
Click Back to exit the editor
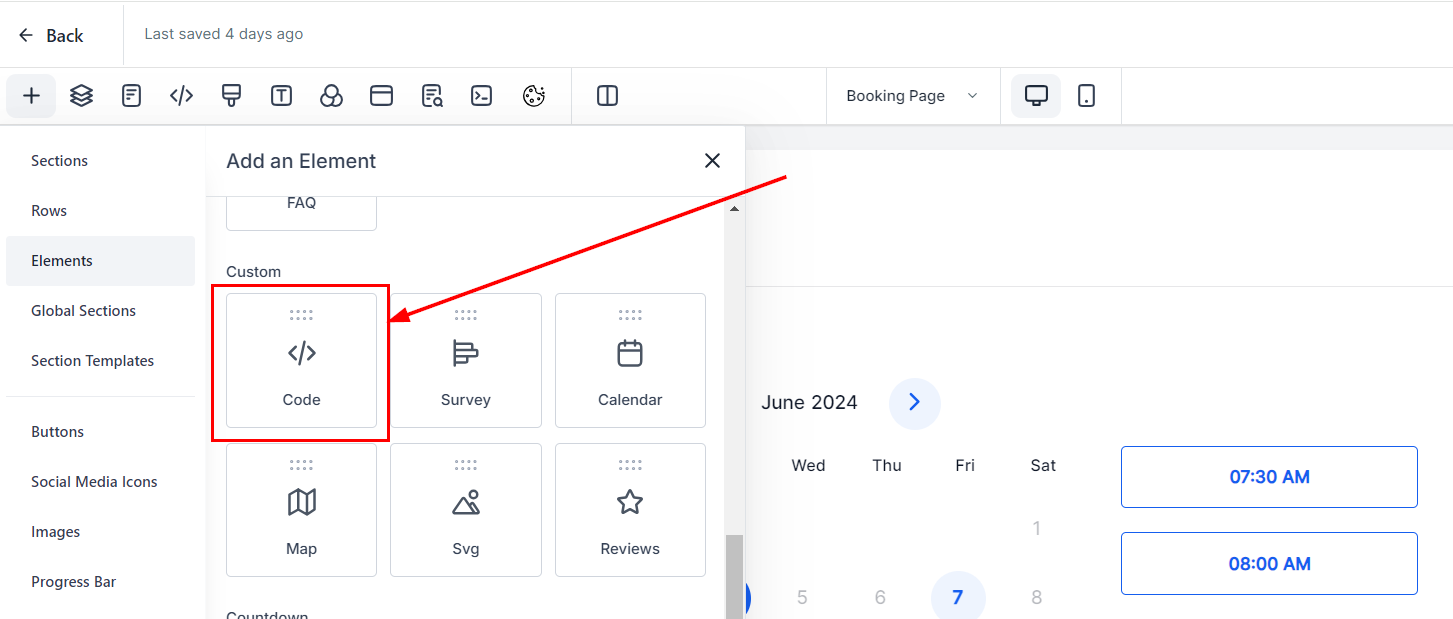[x=51, y=35]
